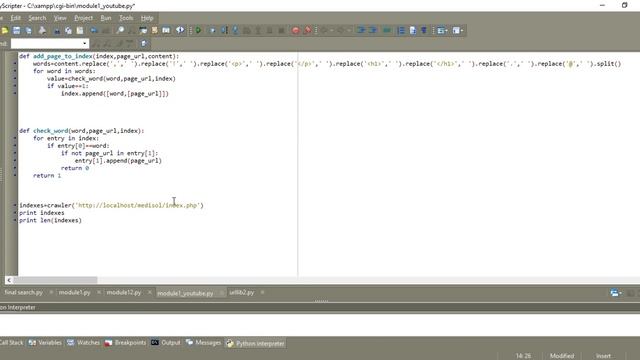Open the Run menu

point(106,18)
